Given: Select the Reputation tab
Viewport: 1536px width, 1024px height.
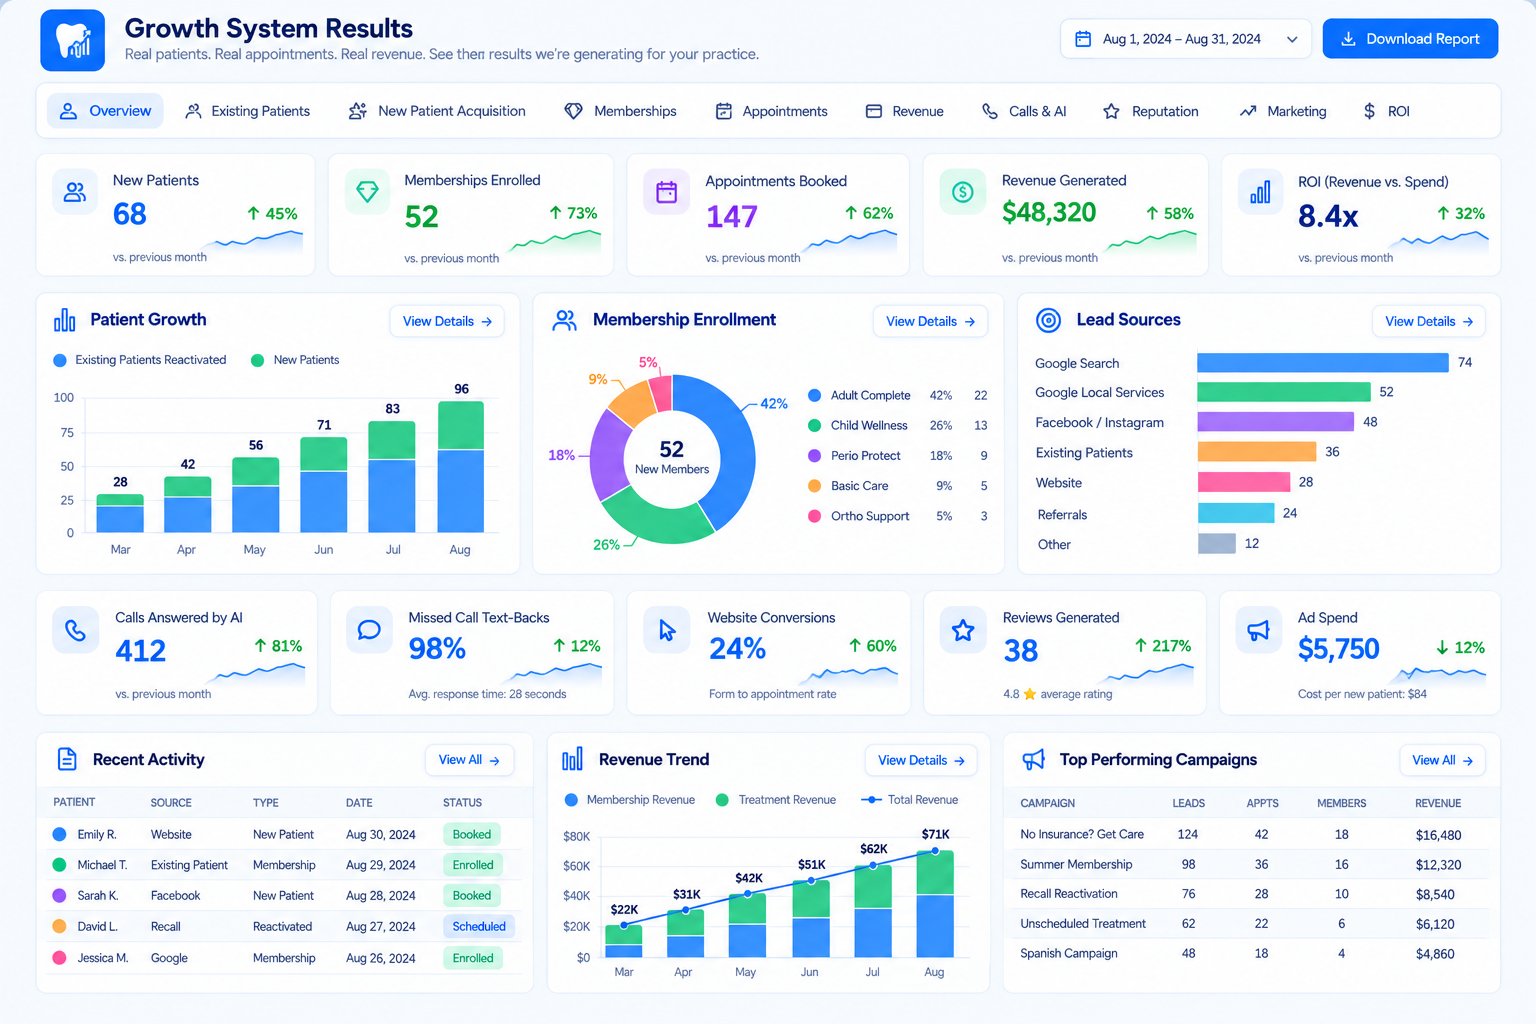Looking at the screenshot, I should point(1151,111).
